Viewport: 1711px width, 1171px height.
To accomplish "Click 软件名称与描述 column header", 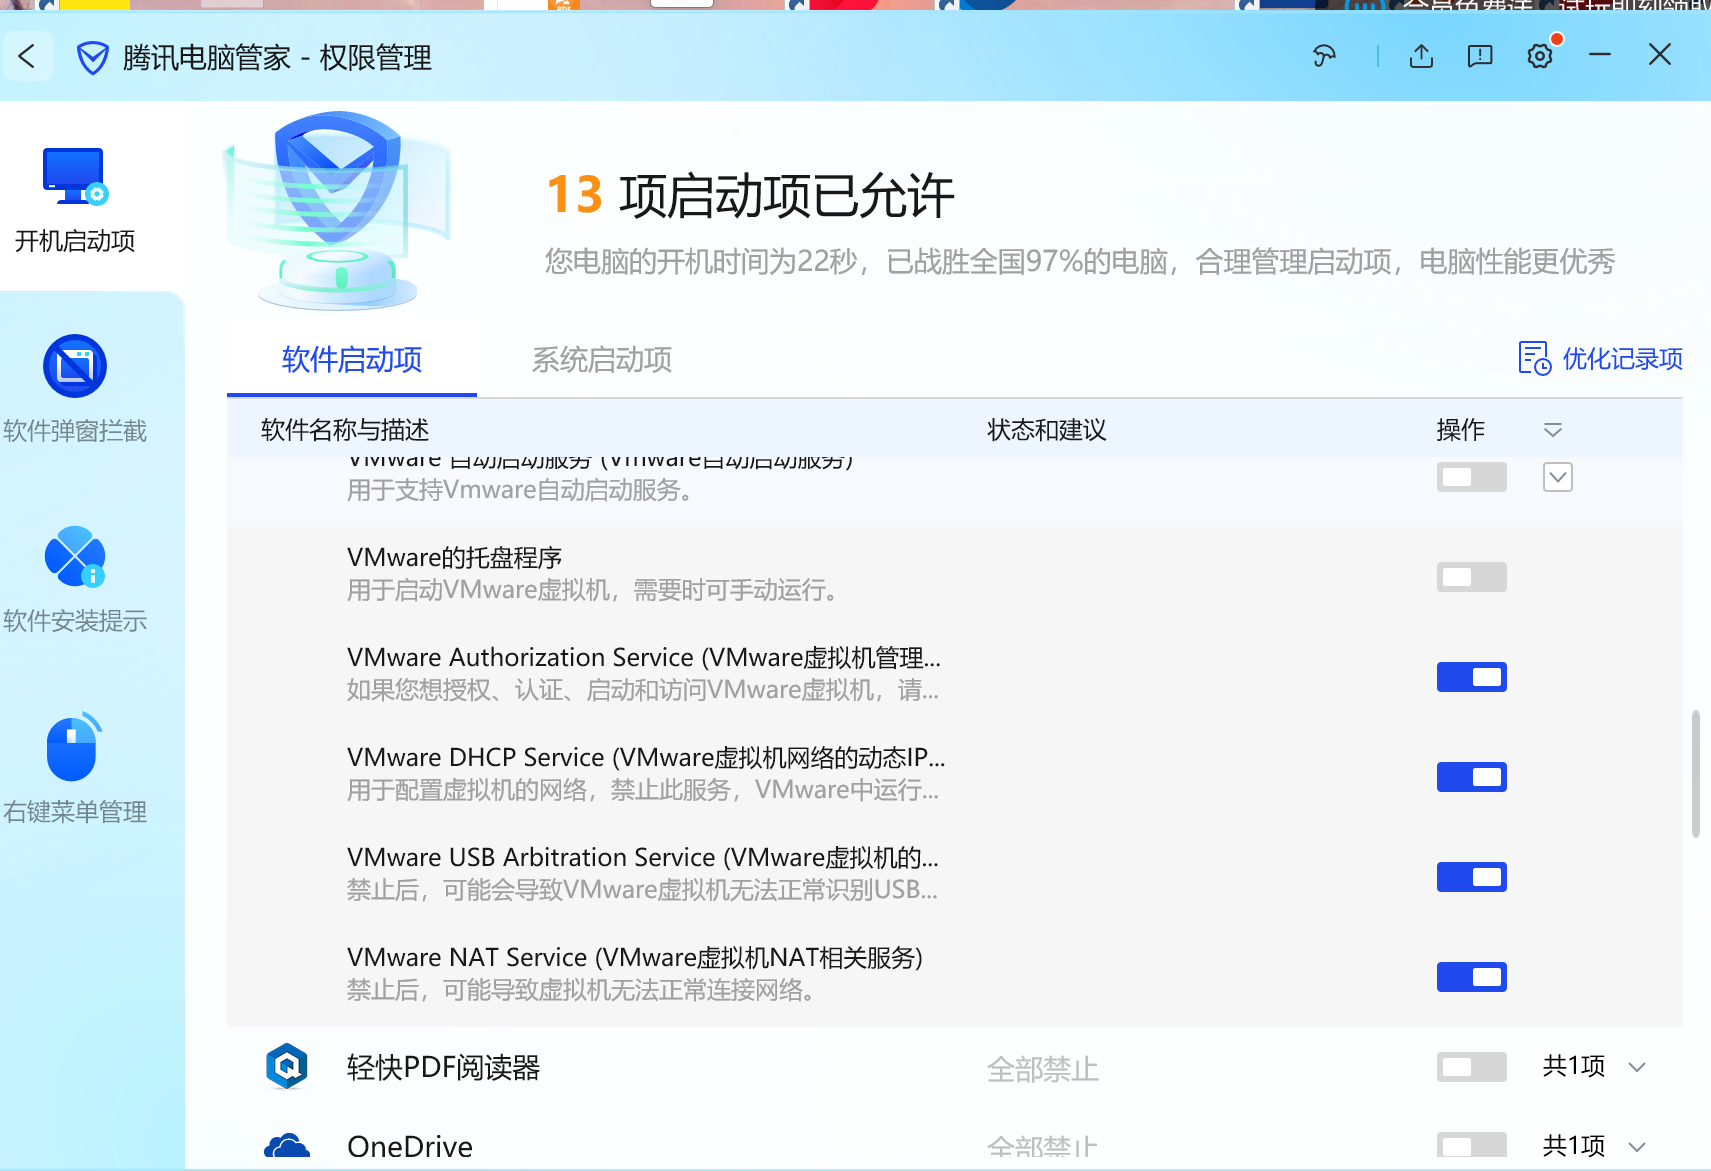I will [345, 430].
